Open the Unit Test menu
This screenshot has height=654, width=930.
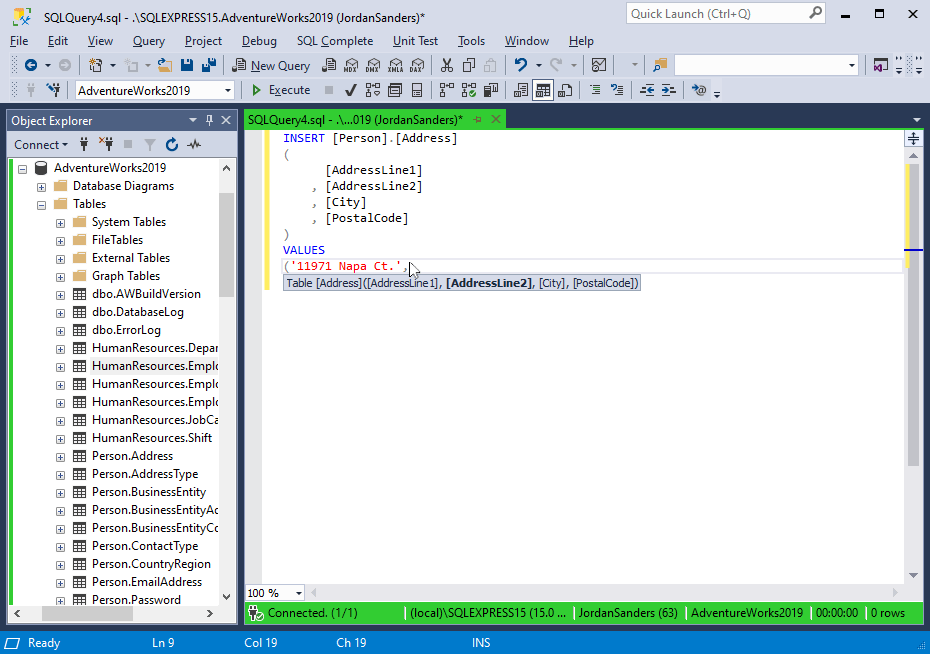click(x=415, y=41)
